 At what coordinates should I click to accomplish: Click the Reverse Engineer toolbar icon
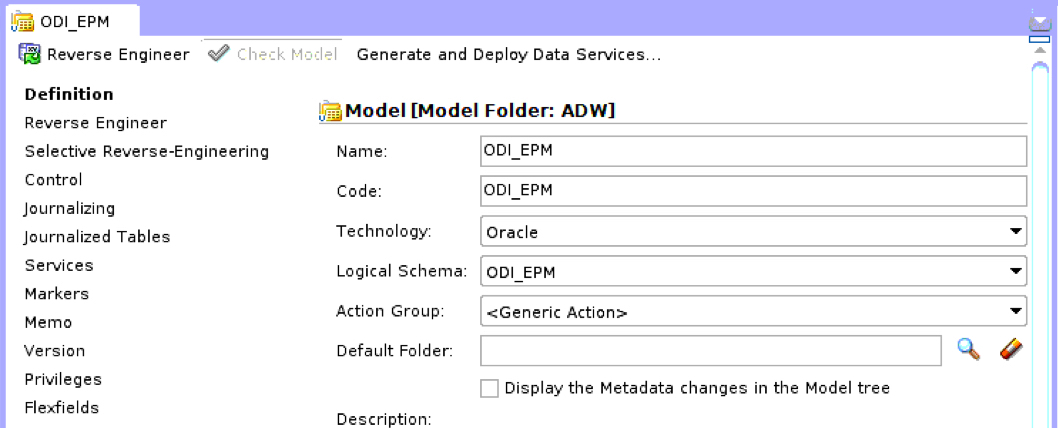(29, 54)
